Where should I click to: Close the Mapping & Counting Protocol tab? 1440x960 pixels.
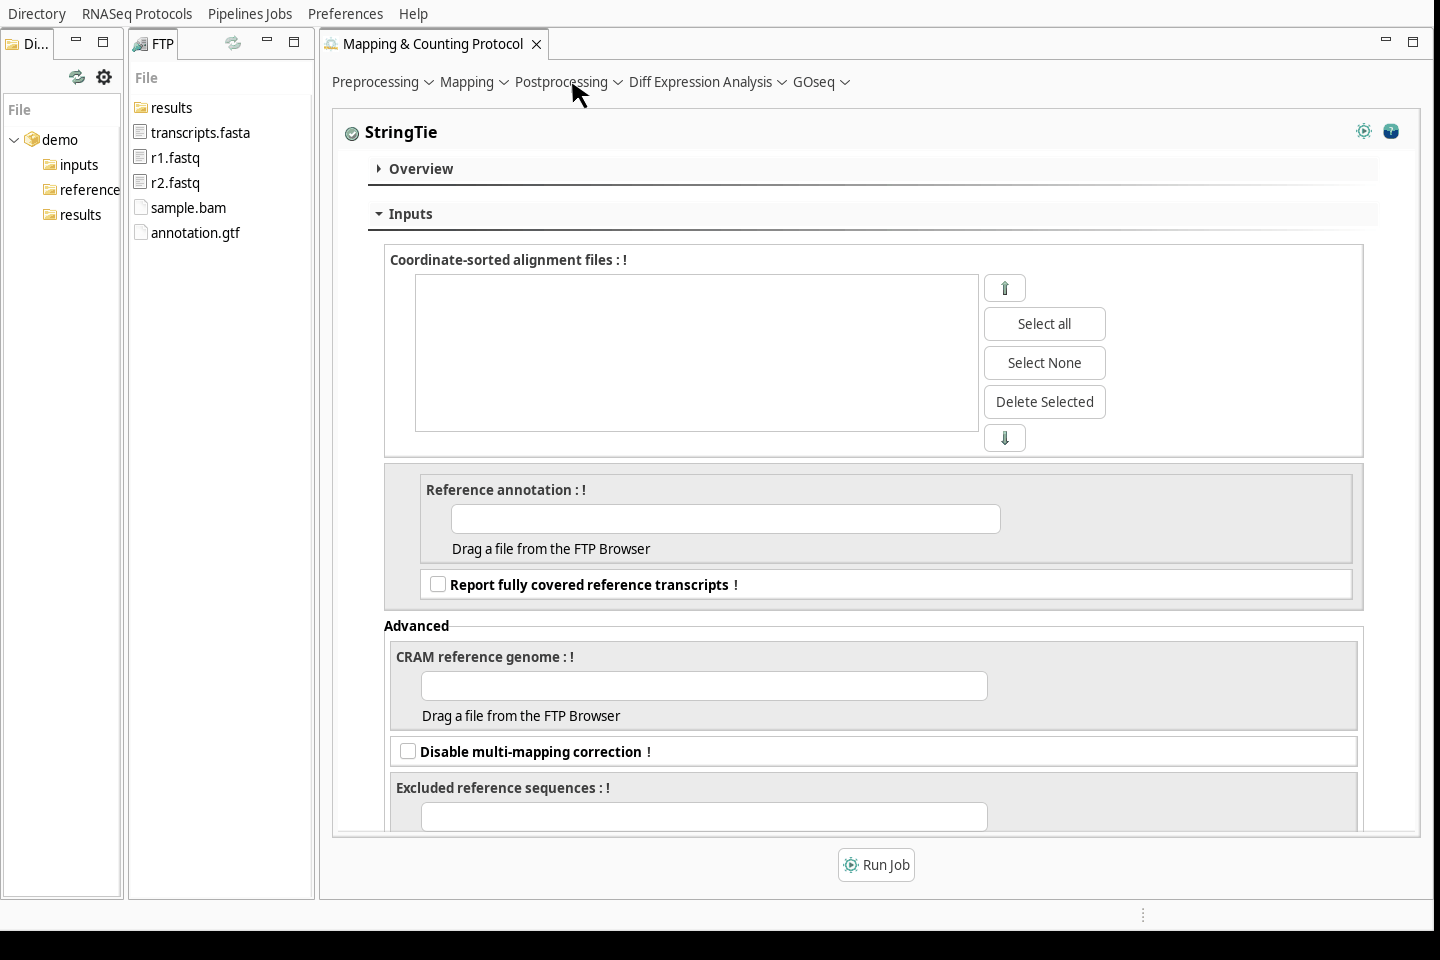(537, 44)
